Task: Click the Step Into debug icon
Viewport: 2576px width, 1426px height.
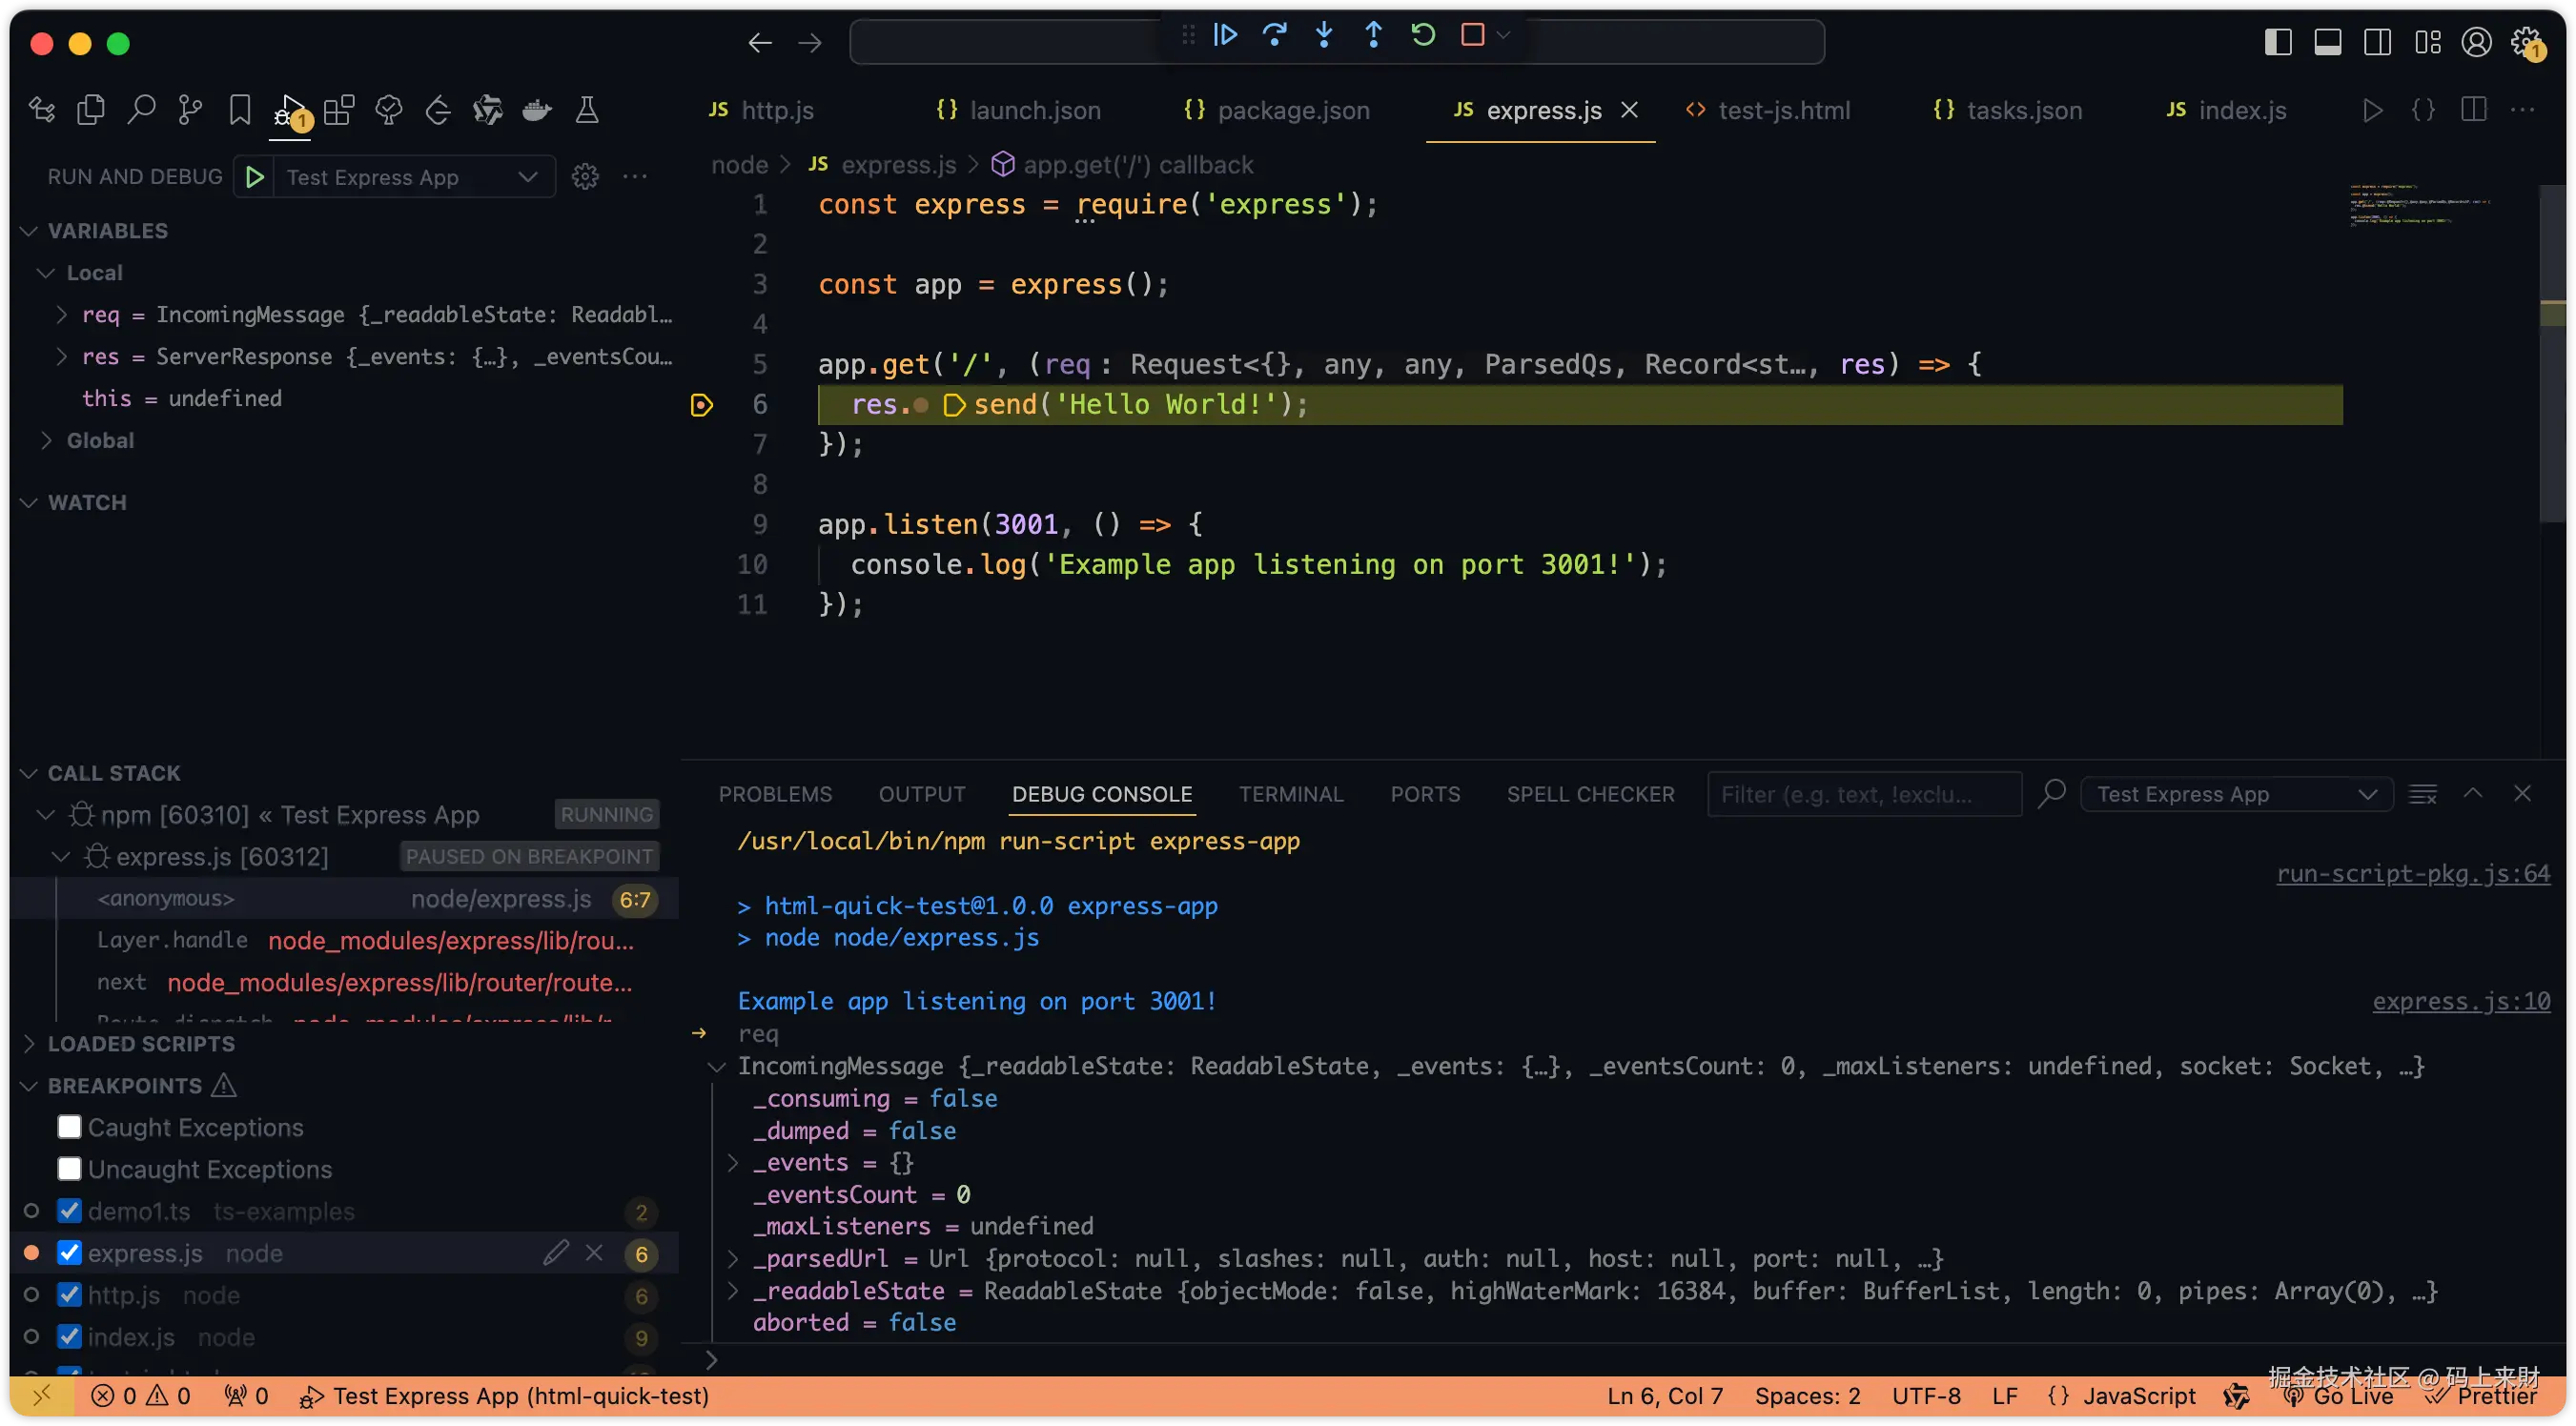Action: pos(1323,35)
